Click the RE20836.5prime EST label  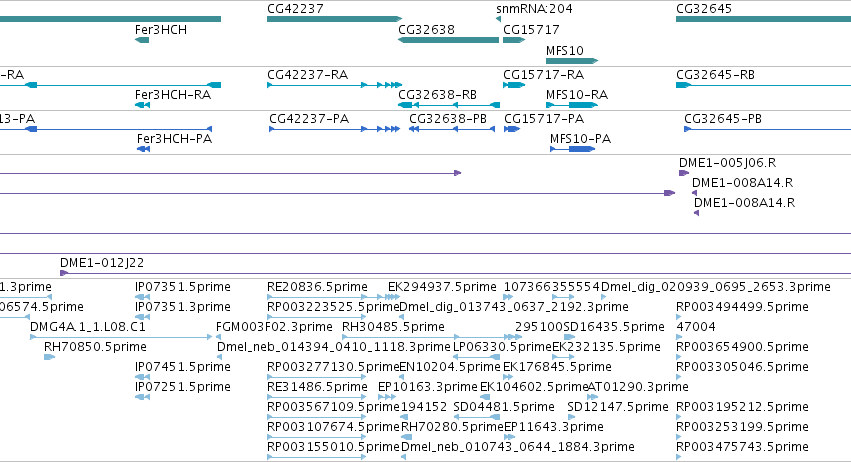317,287
